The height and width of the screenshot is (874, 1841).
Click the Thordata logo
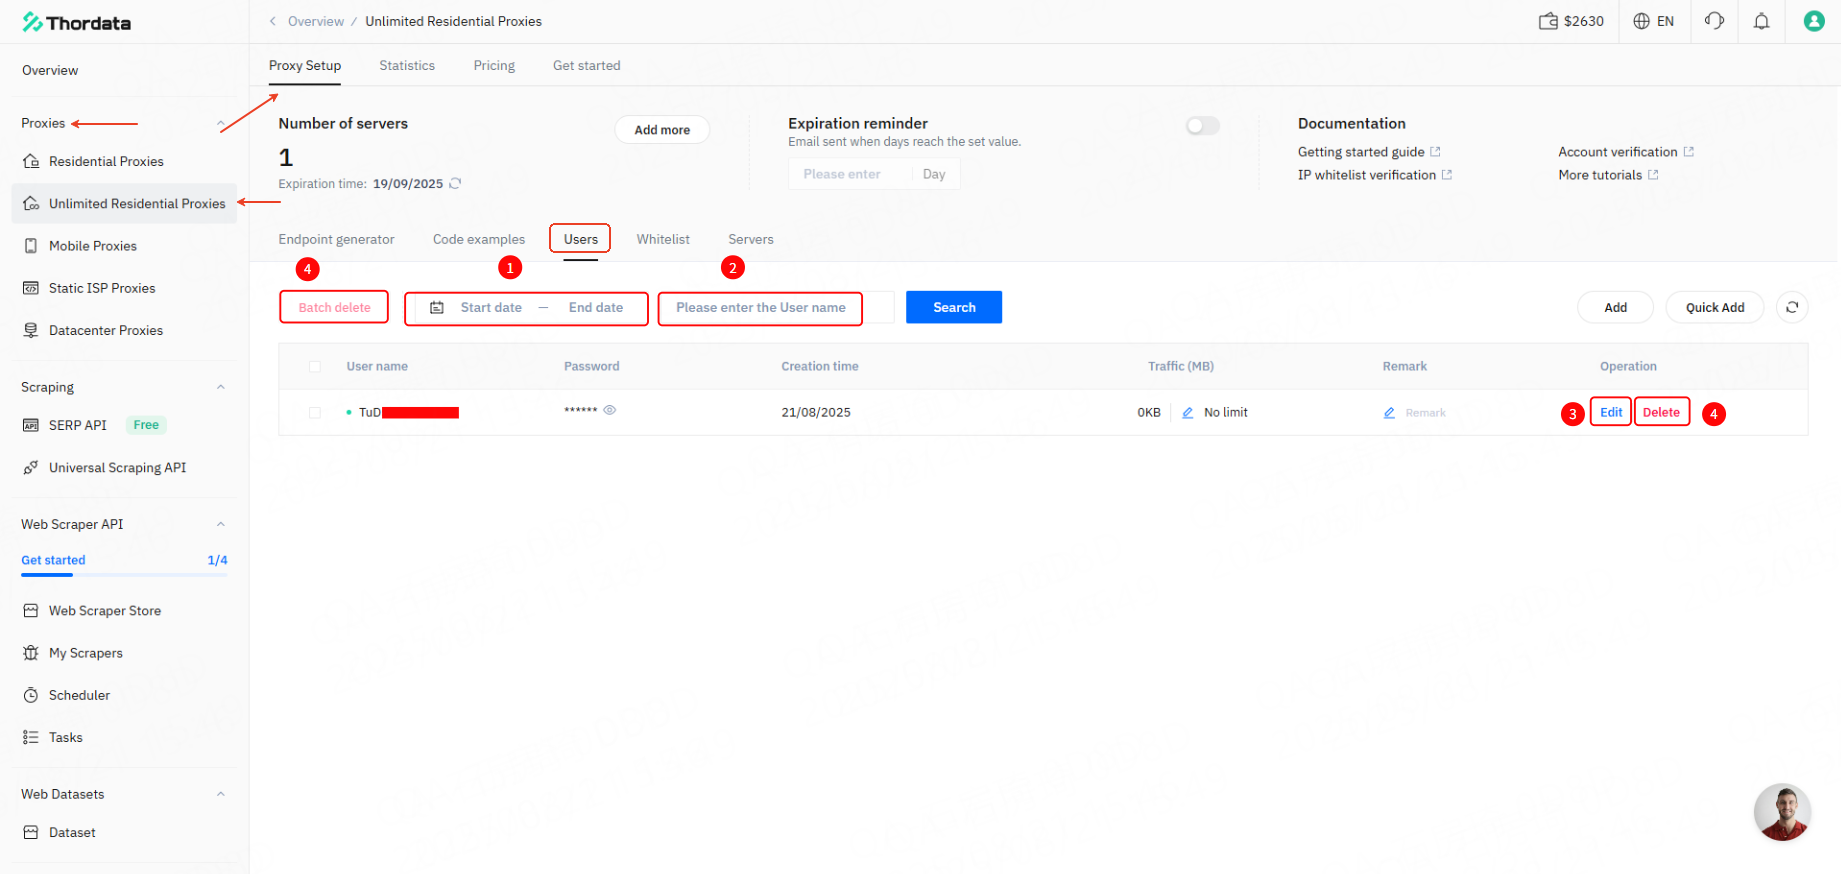point(77,22)
